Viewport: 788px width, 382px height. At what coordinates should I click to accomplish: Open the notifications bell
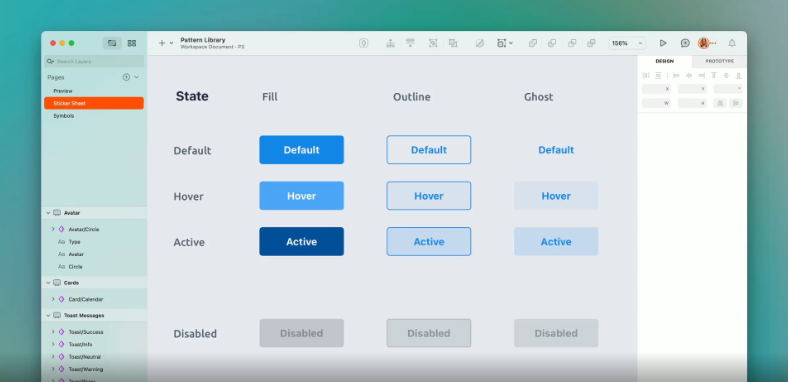click(732, 43)
